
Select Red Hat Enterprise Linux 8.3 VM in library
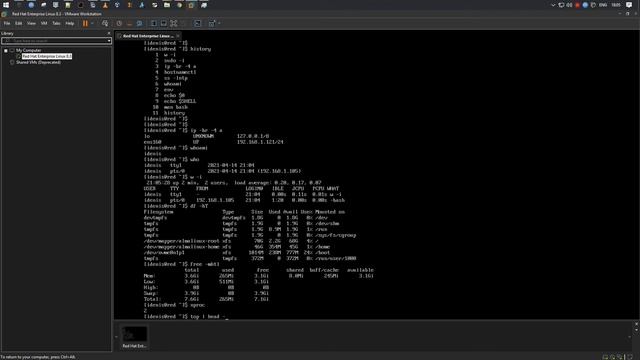[x=47, y=56]
